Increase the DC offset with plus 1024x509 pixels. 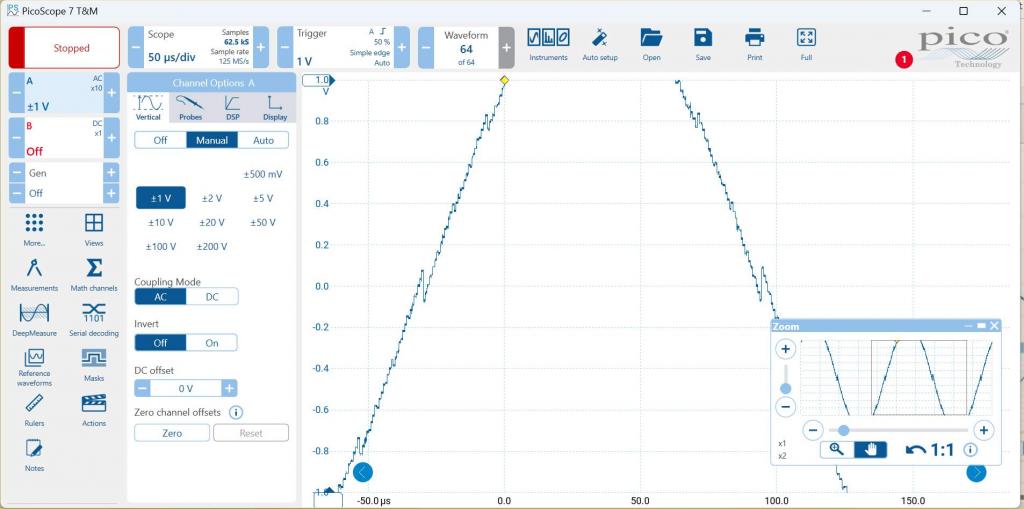click(x=230, y=388)
